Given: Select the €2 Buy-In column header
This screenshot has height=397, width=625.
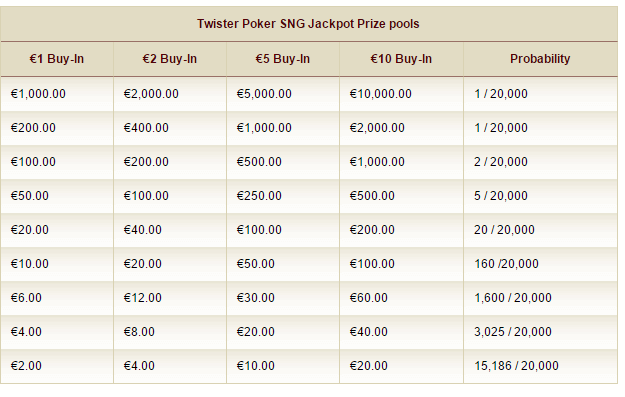Looking at the screenshot, I should [170, 59].
